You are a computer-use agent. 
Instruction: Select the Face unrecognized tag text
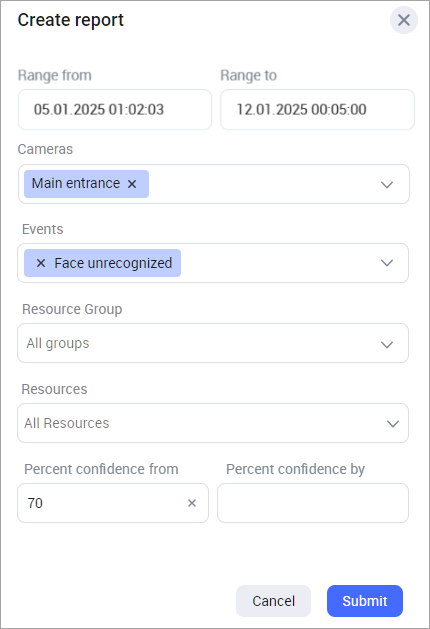click(x=113, y=263)
